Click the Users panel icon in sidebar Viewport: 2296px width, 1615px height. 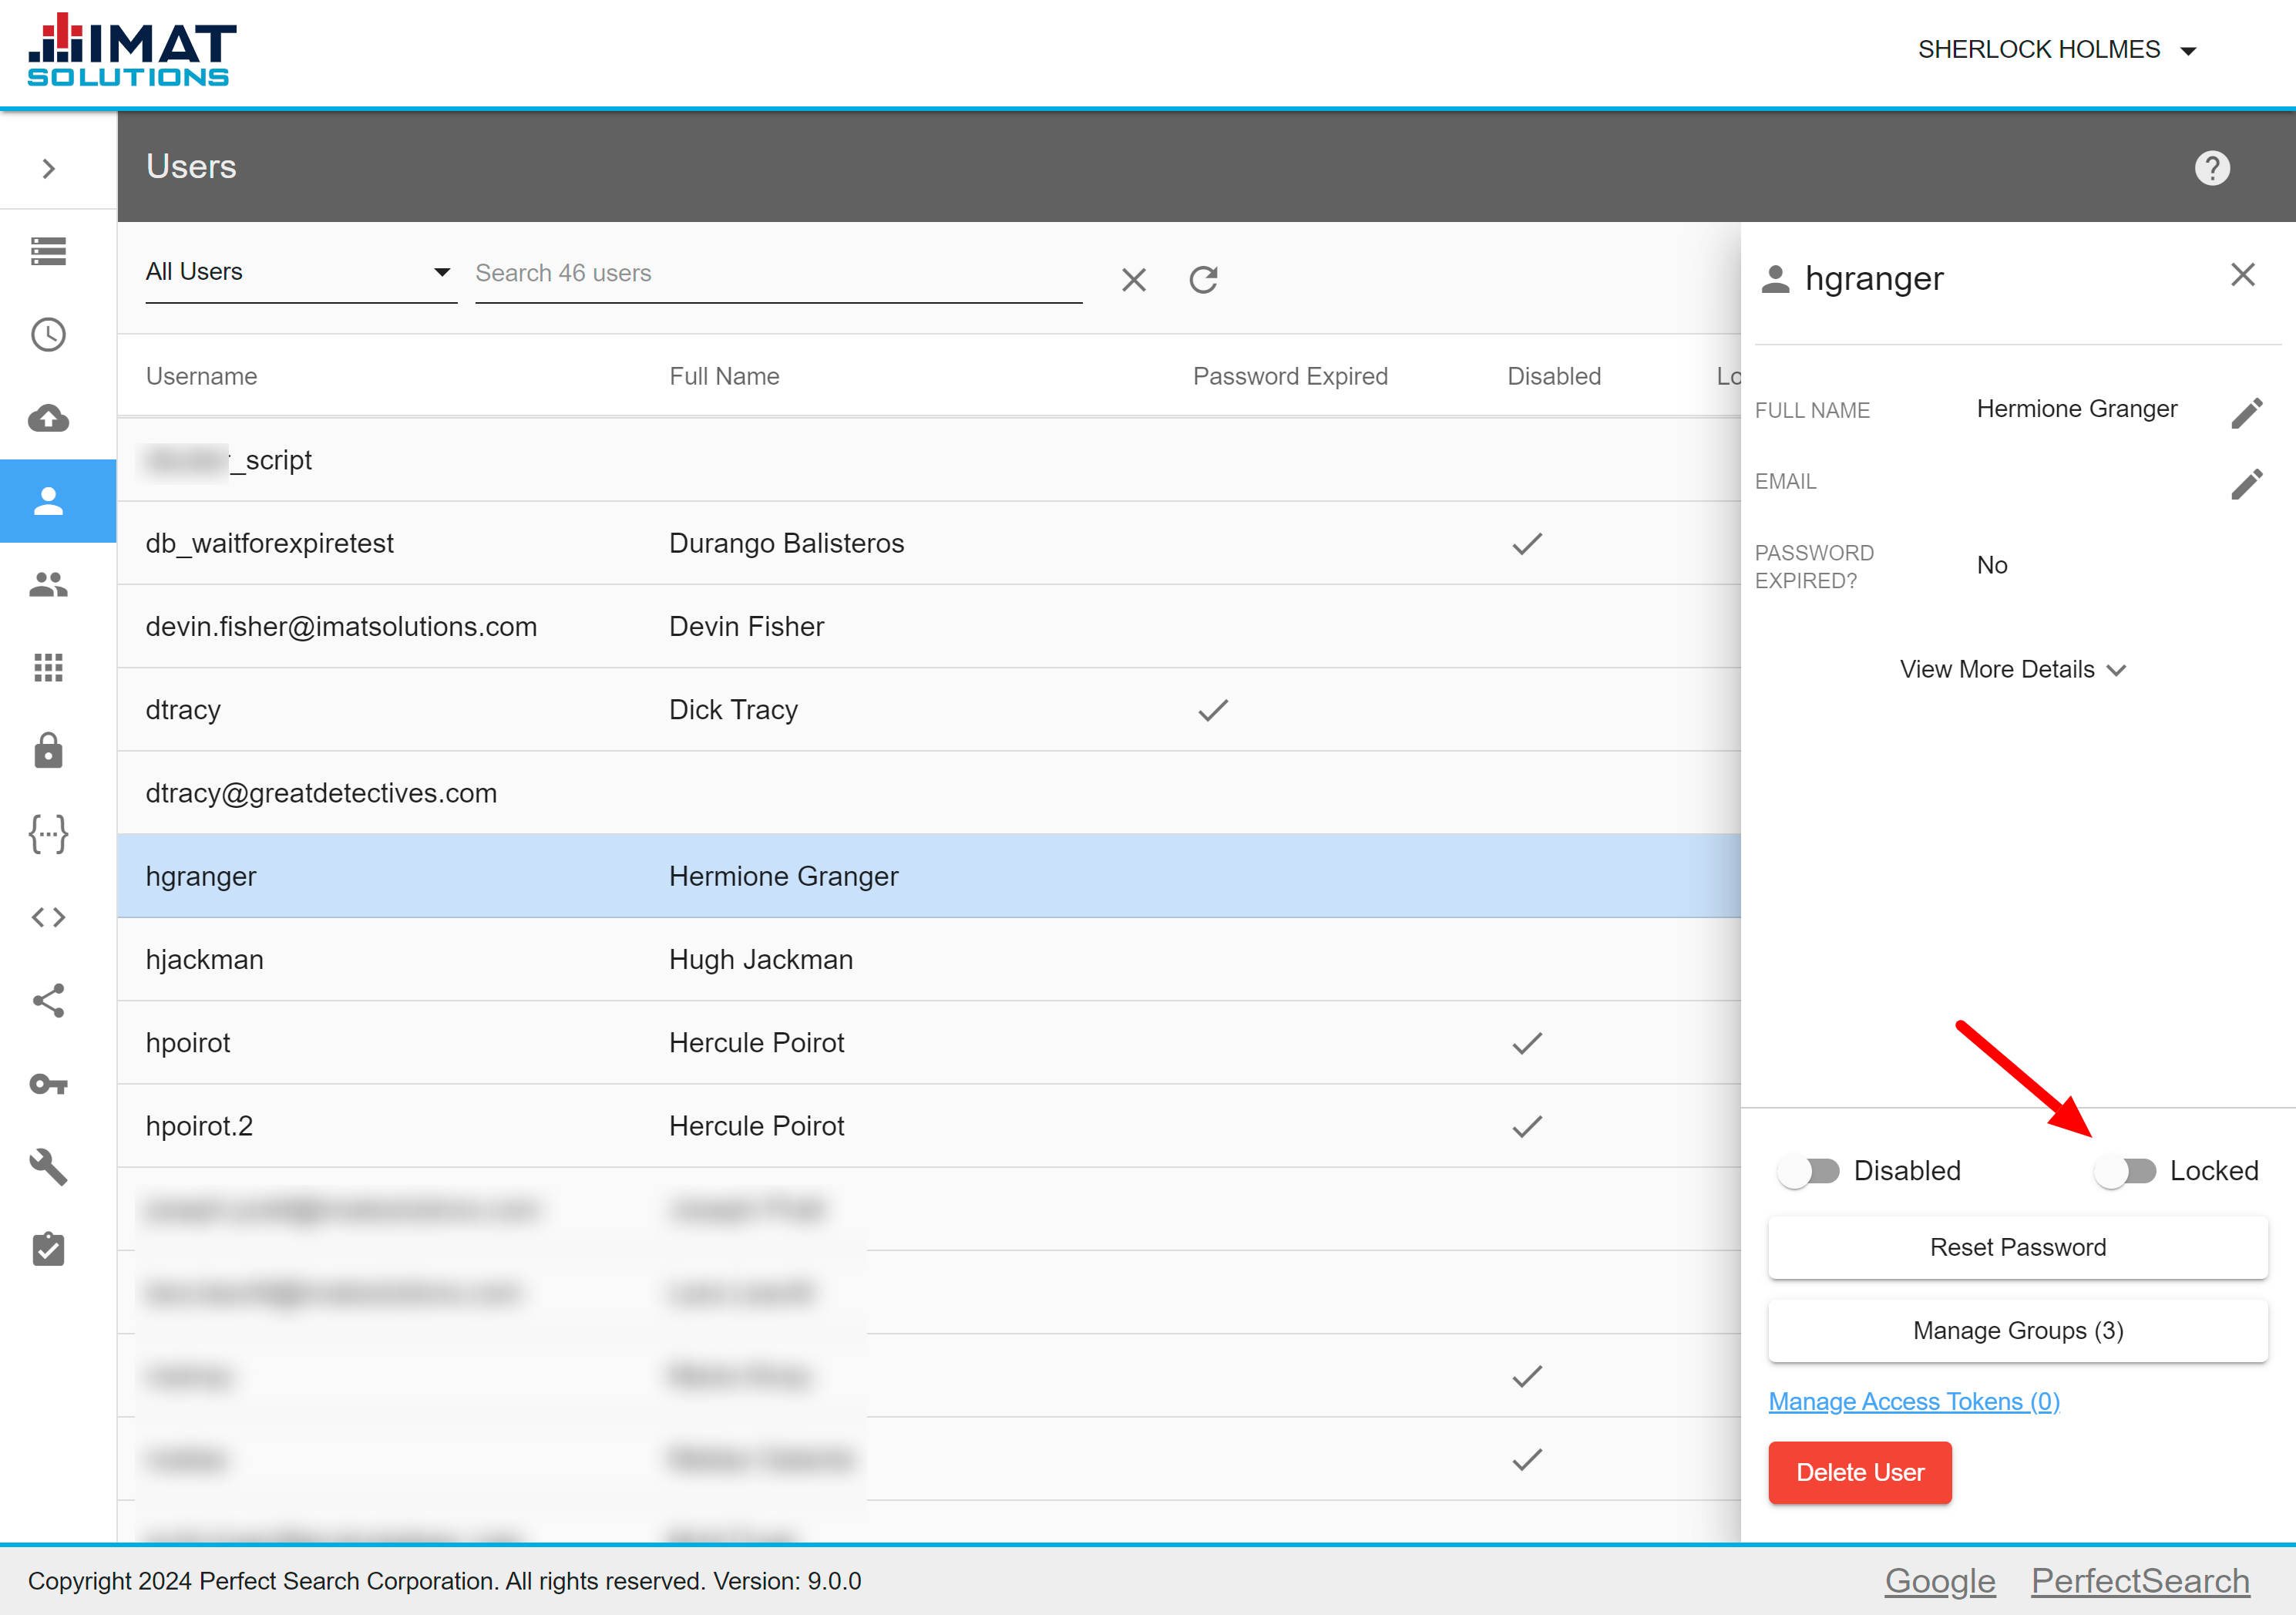click(47, 500)
